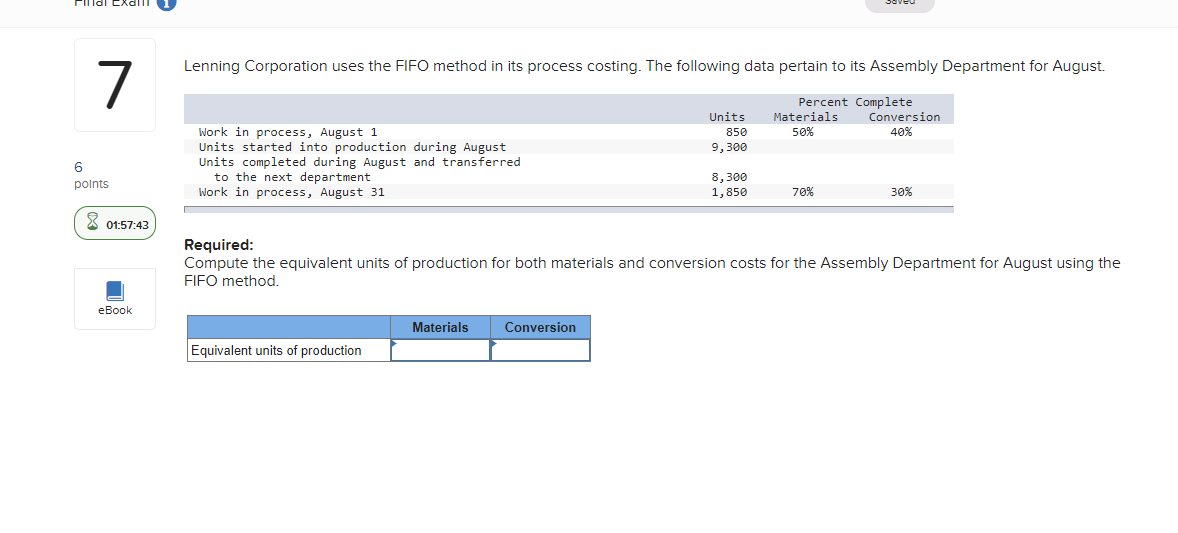
Task: Click the 40% conversion percentage
Action: [x=902, y=132]
